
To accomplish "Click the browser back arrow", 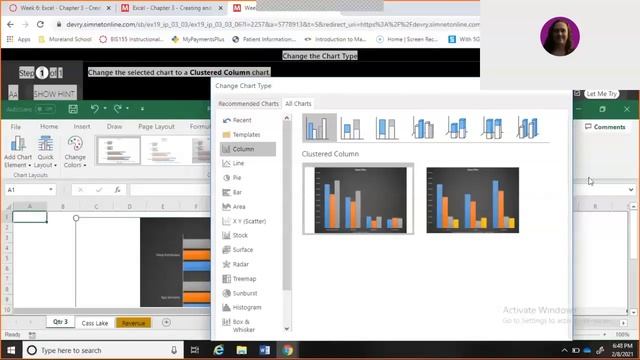I will pos(10,24).
